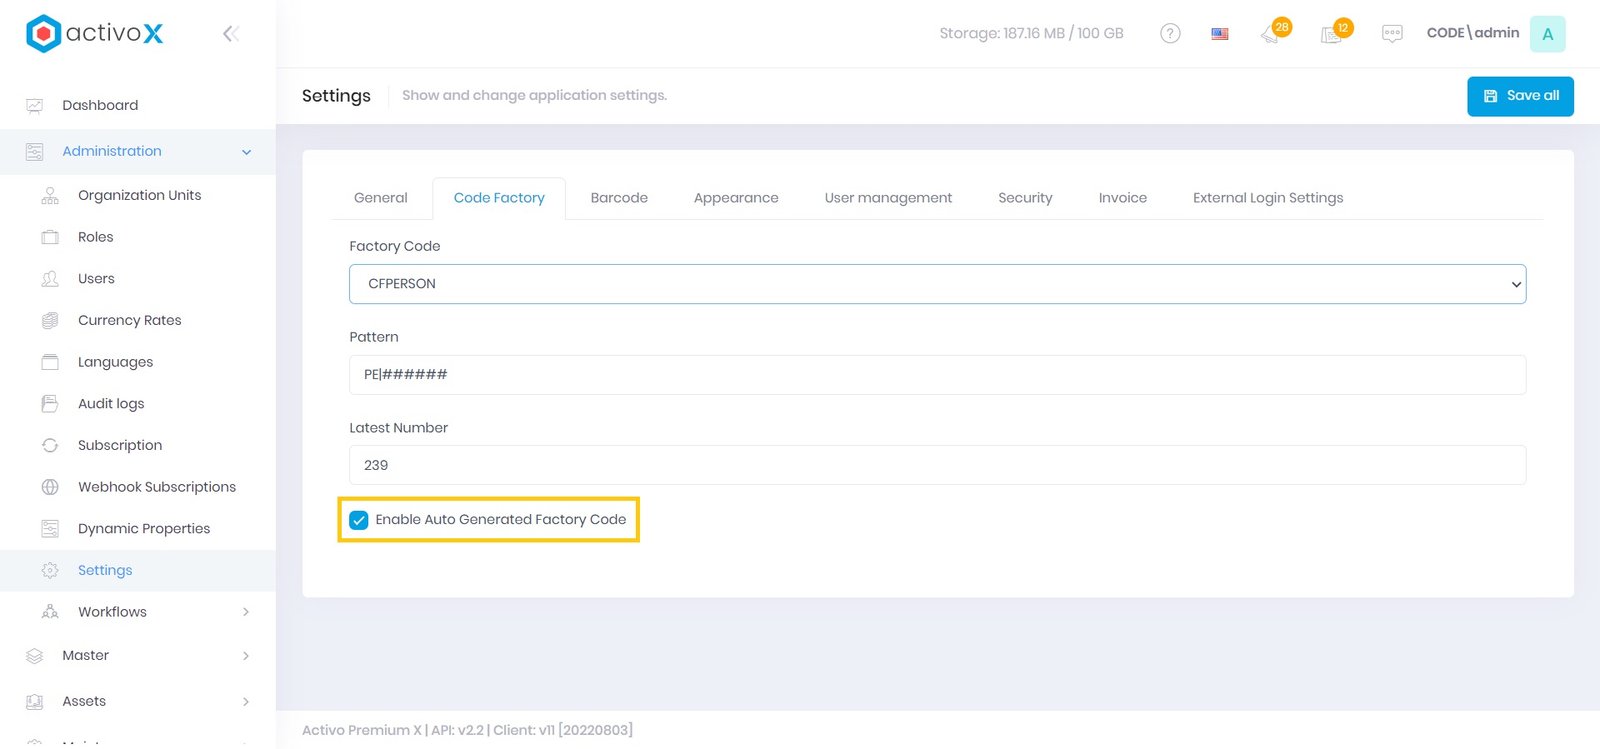
Task: Open the inbox icon with badge 12
Action: click(1332, 34)
